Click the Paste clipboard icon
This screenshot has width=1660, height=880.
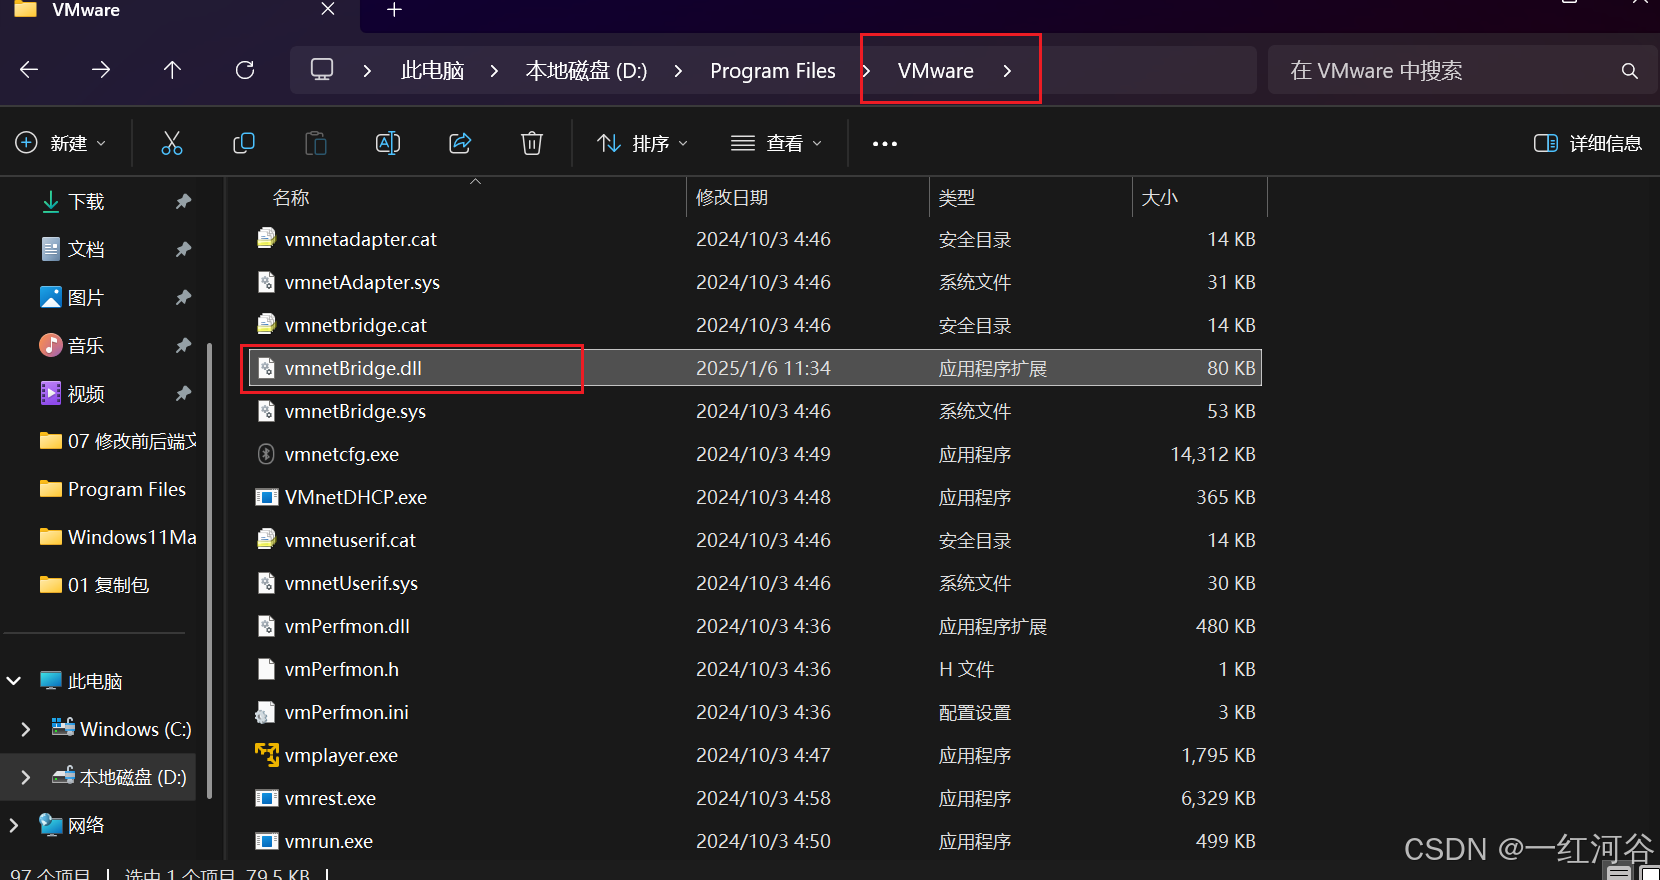[x=316, y=143]
